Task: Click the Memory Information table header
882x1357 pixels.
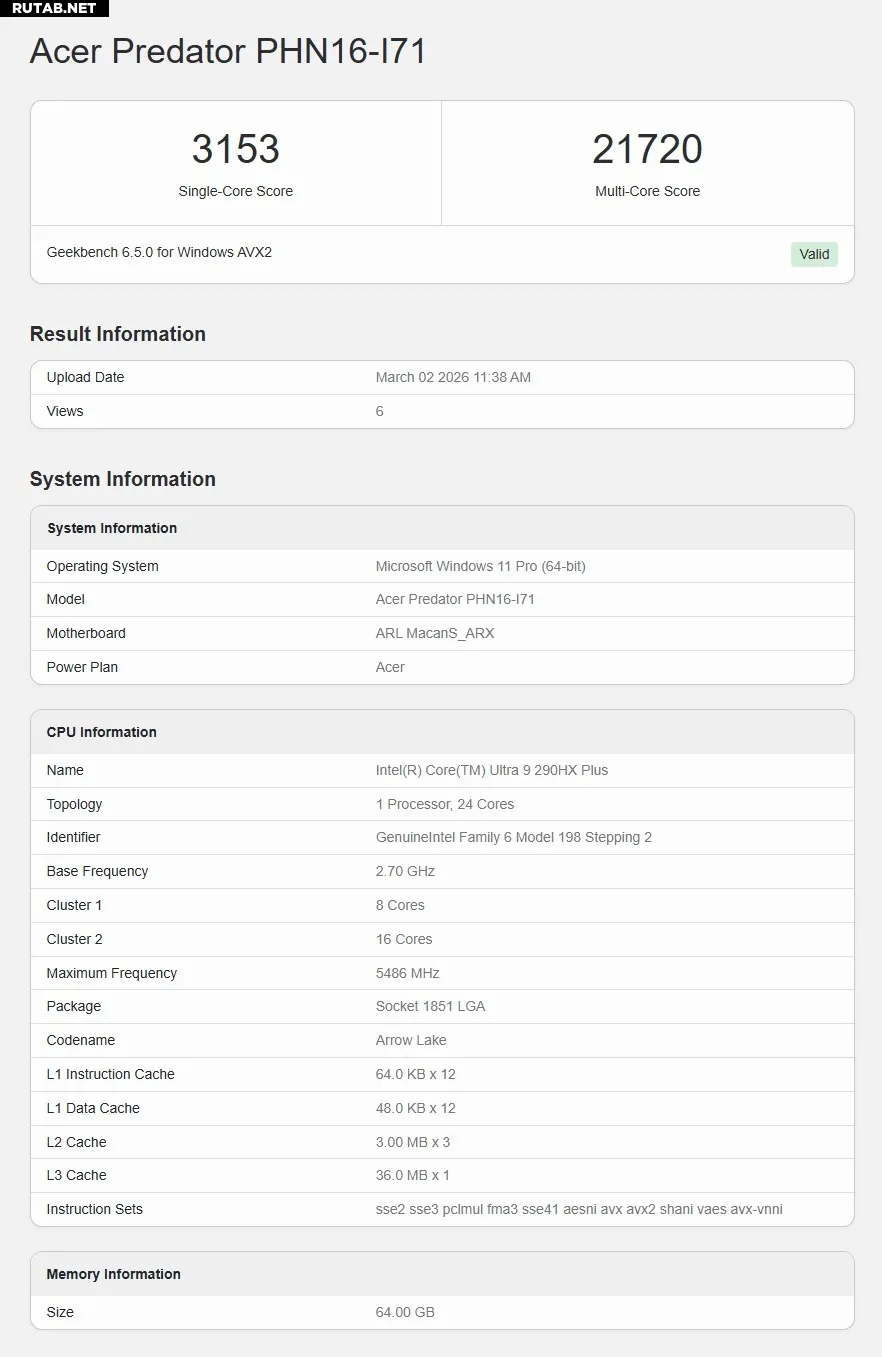Action: pyautogui.click(x=113, y=1274)
